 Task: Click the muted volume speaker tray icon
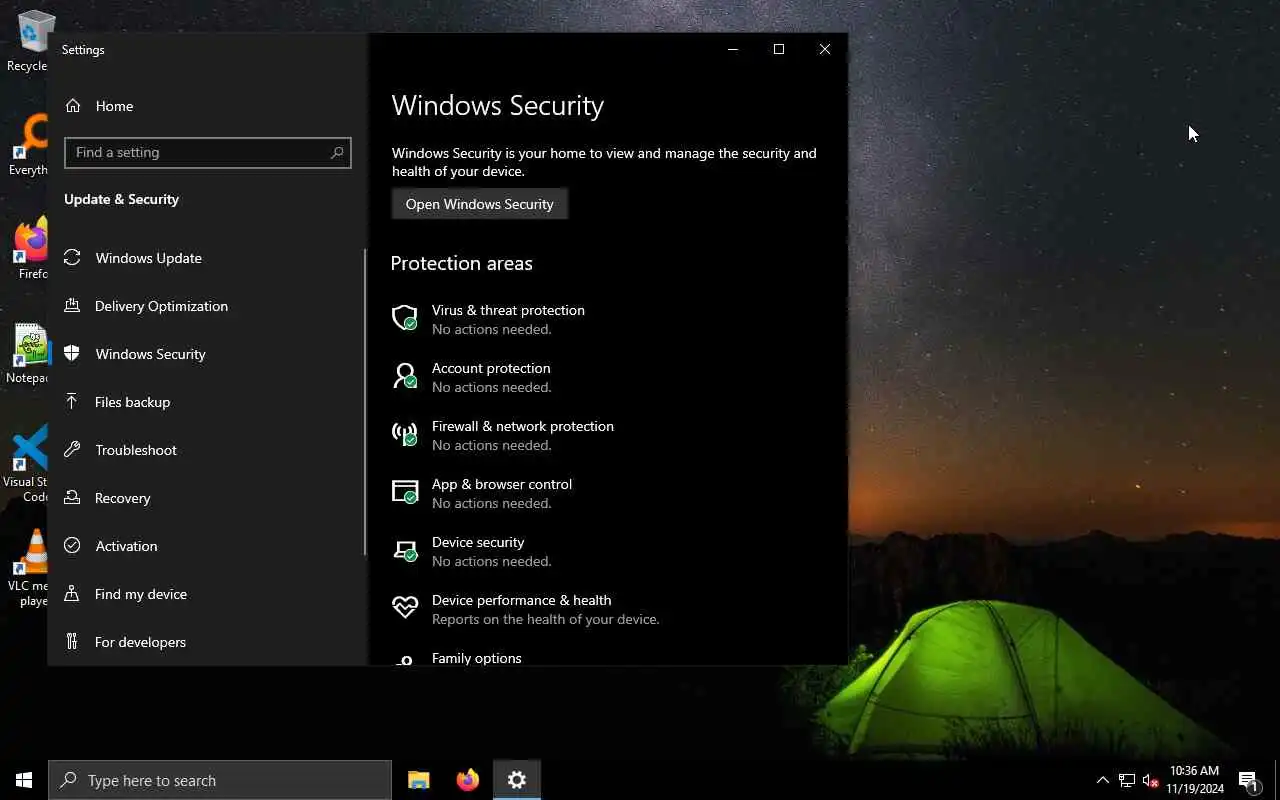[1151, 780]
